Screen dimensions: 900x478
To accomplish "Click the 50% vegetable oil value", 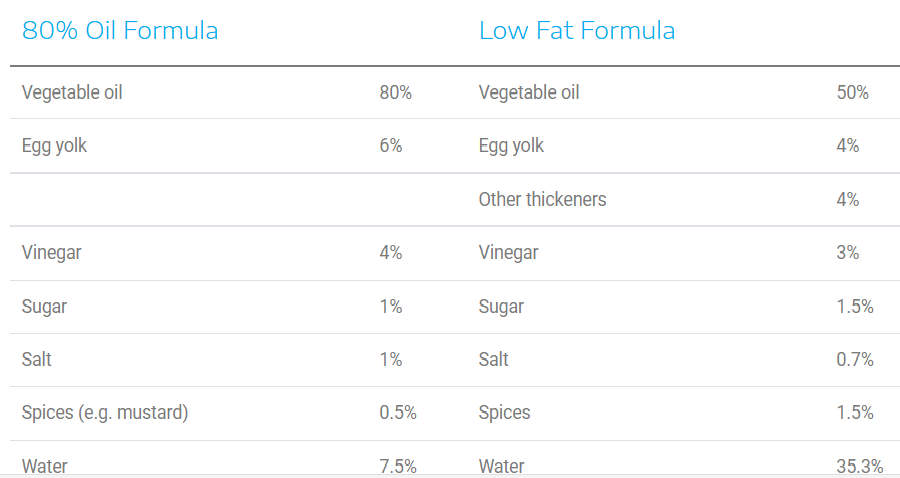I will click(852, 93).
